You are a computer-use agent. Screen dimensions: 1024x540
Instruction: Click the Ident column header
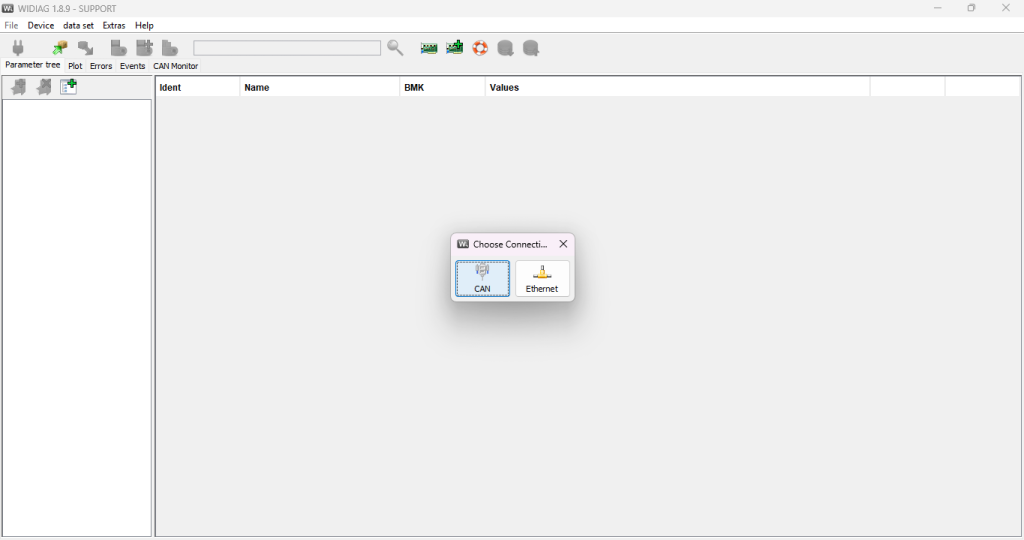pos(197,87)
